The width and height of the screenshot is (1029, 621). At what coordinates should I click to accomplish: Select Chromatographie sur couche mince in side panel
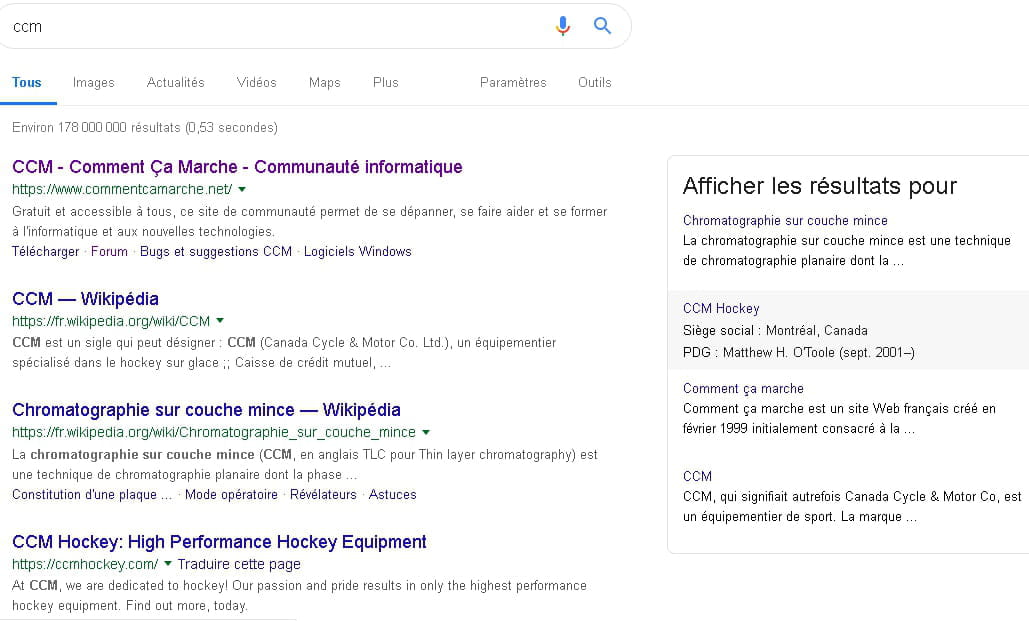point(785,221)
